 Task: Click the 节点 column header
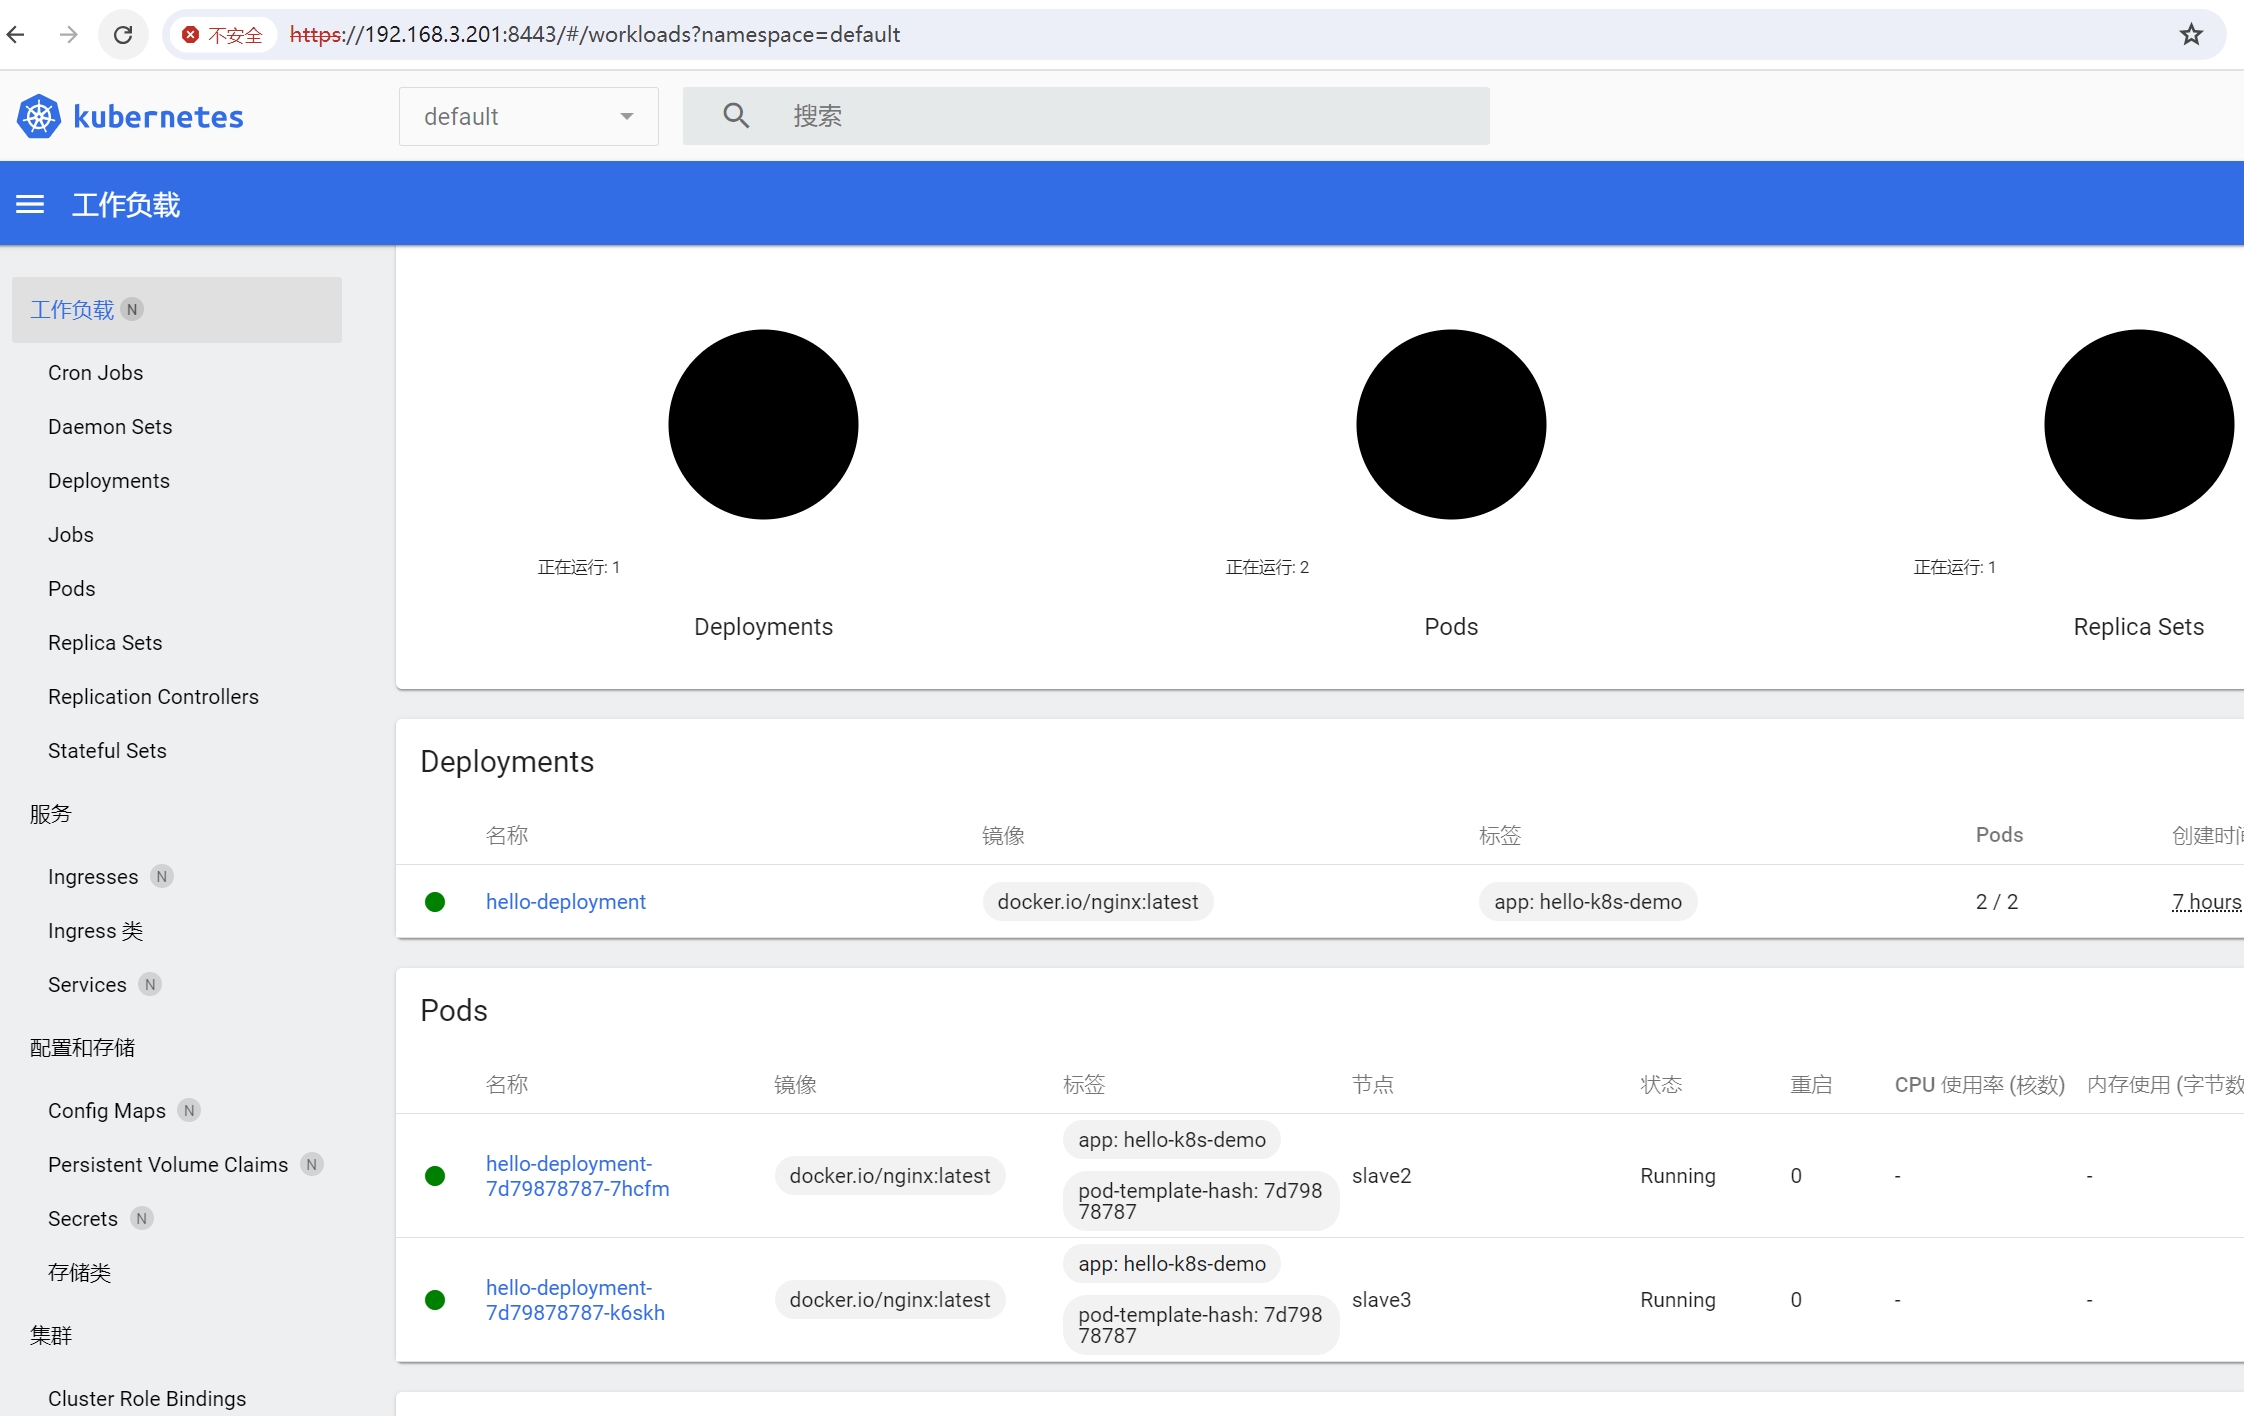(x=1373, y=1085)
